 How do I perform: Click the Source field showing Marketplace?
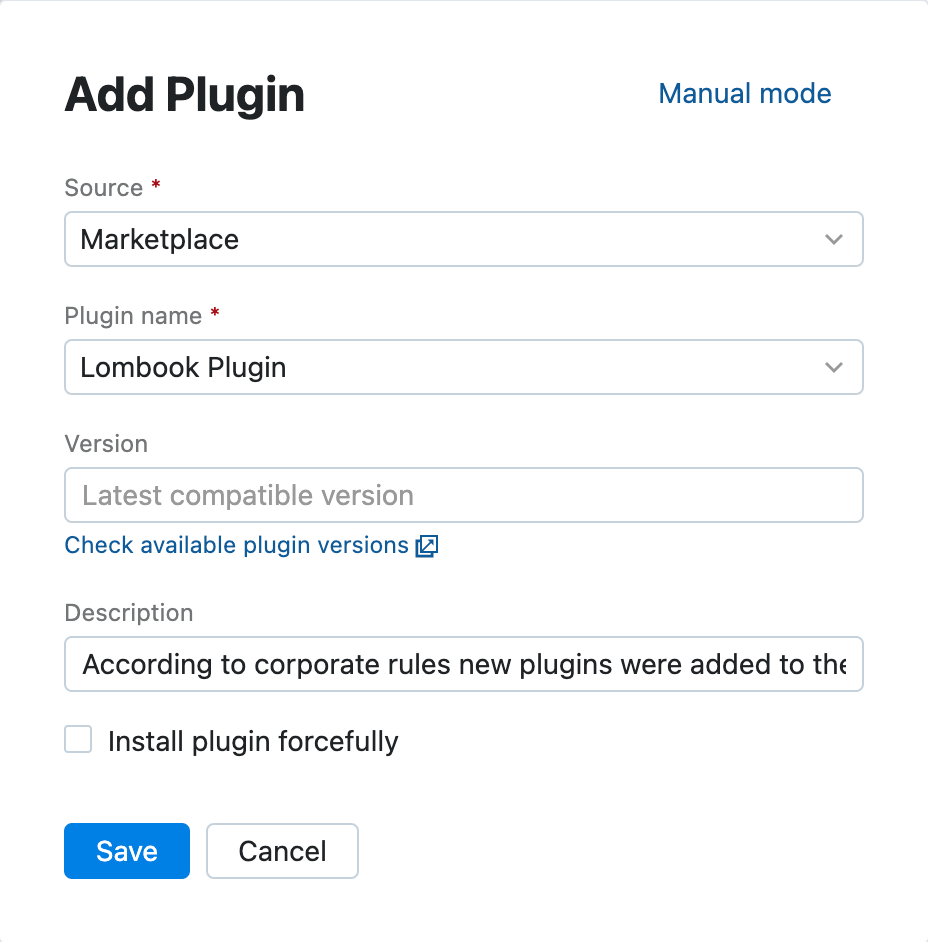(463, 239)
